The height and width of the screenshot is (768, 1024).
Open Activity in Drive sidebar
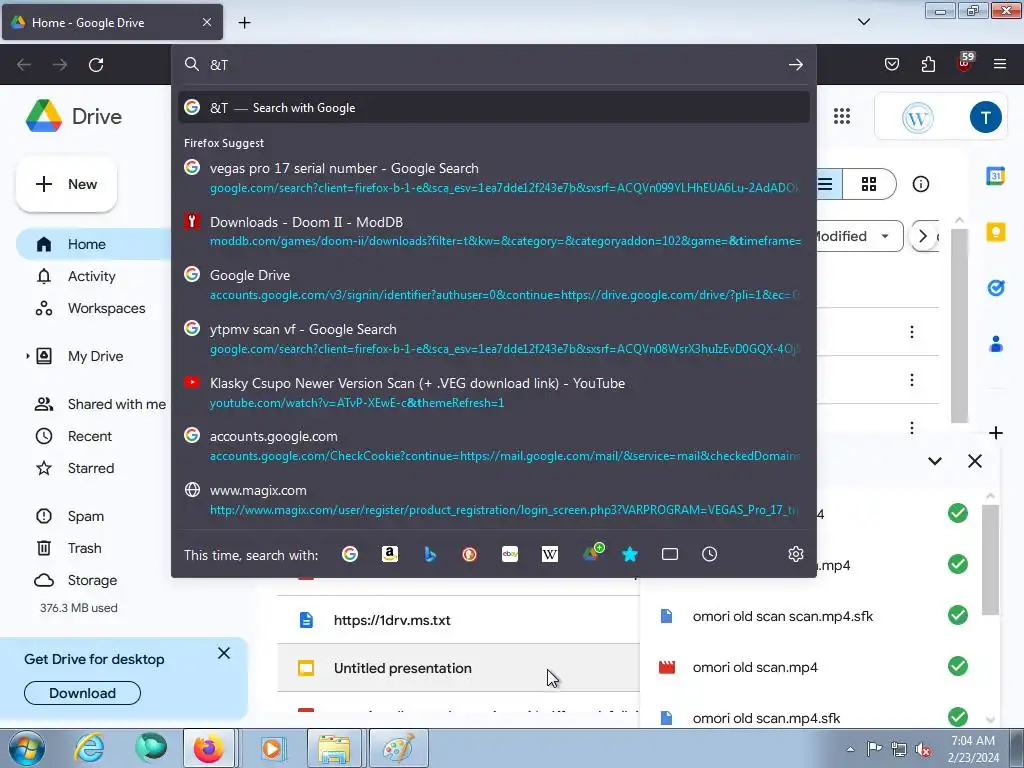[91, 276]
